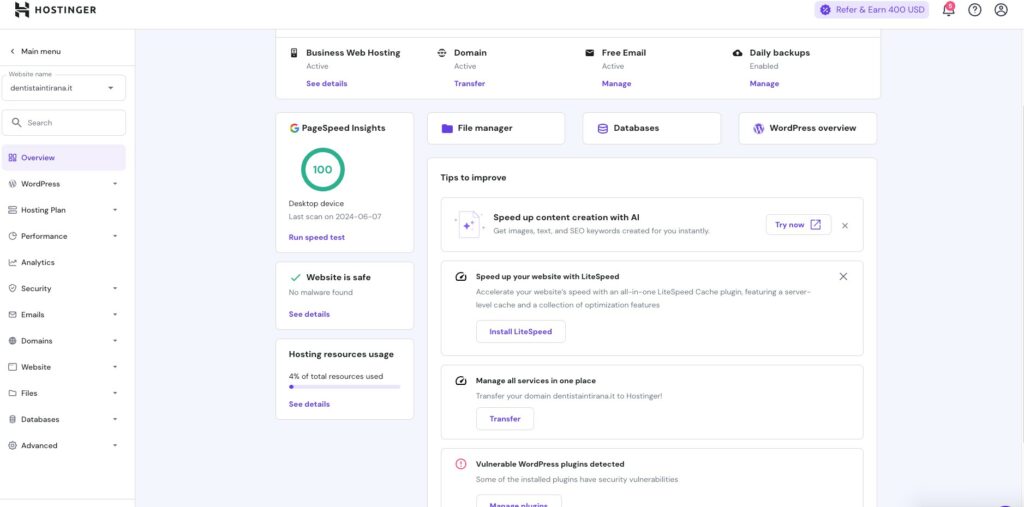1024x507 pixels.
Task: Click the Free Email envelope icon
Action: 590,53
